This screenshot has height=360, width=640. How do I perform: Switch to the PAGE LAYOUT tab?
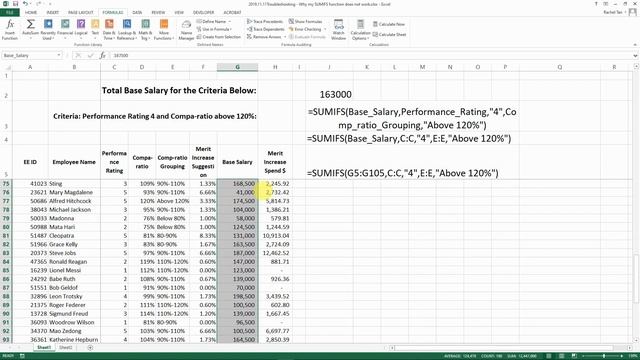[x=81, y=12]
